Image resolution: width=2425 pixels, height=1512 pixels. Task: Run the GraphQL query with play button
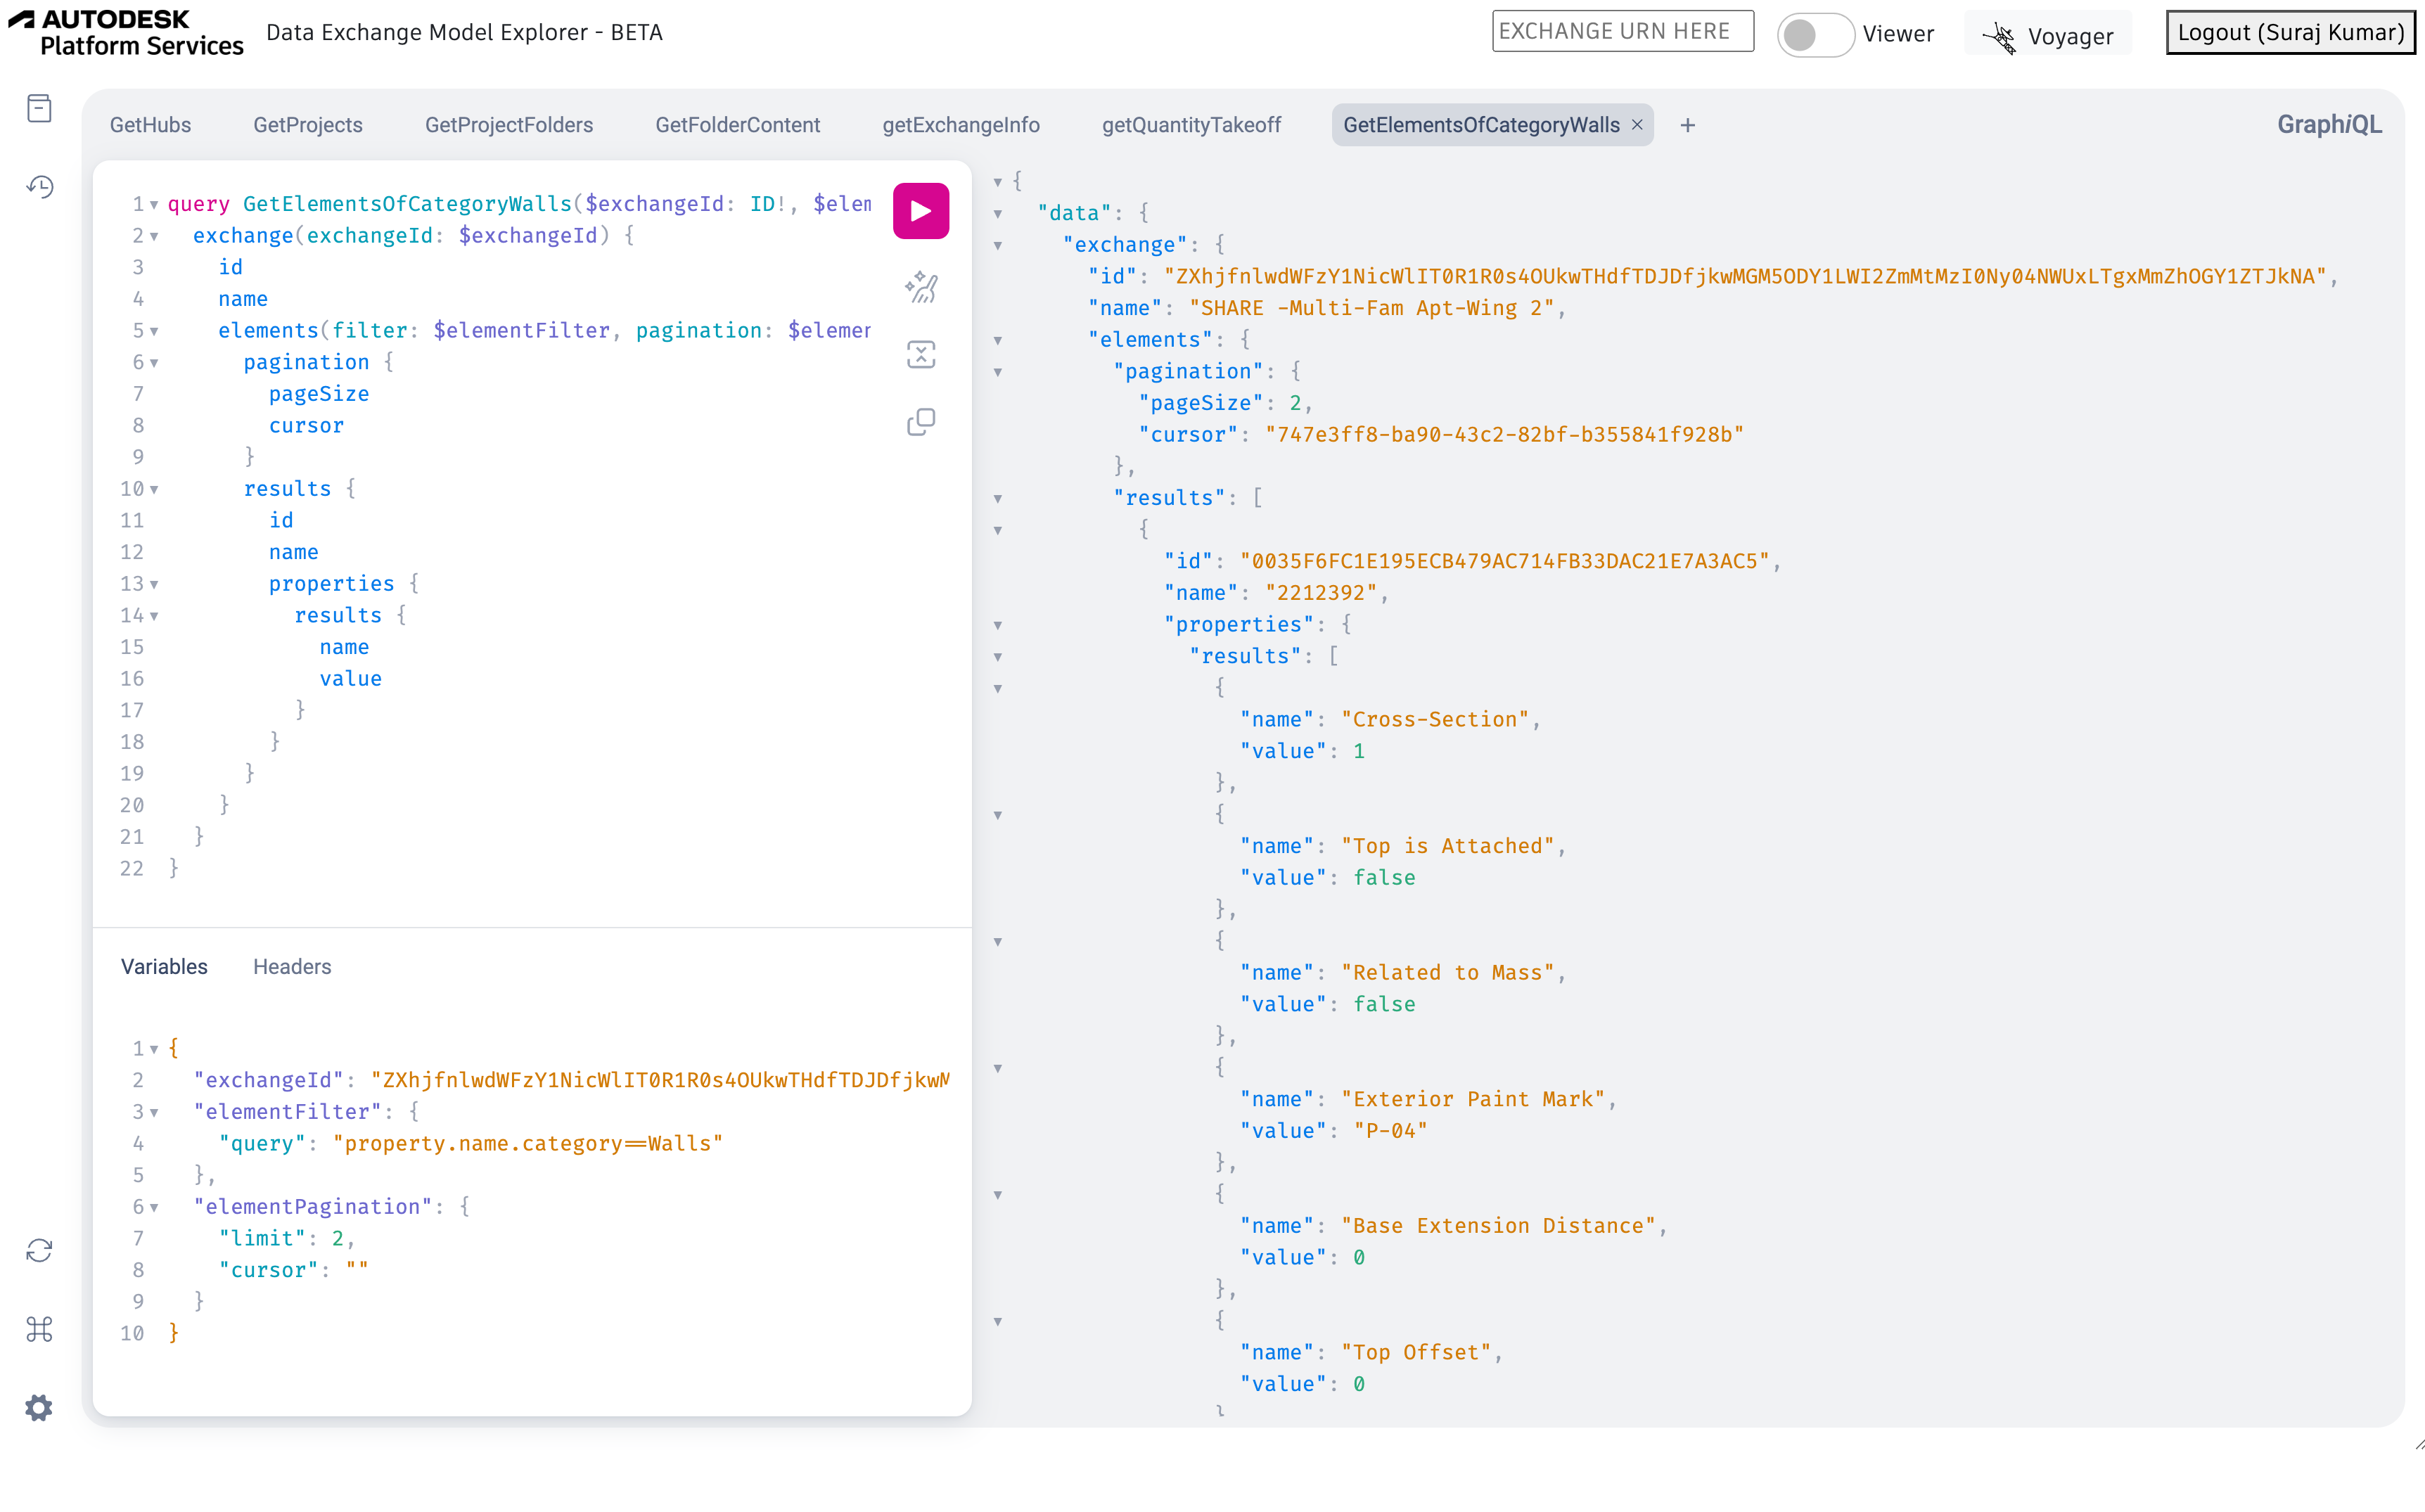[920, 211]
